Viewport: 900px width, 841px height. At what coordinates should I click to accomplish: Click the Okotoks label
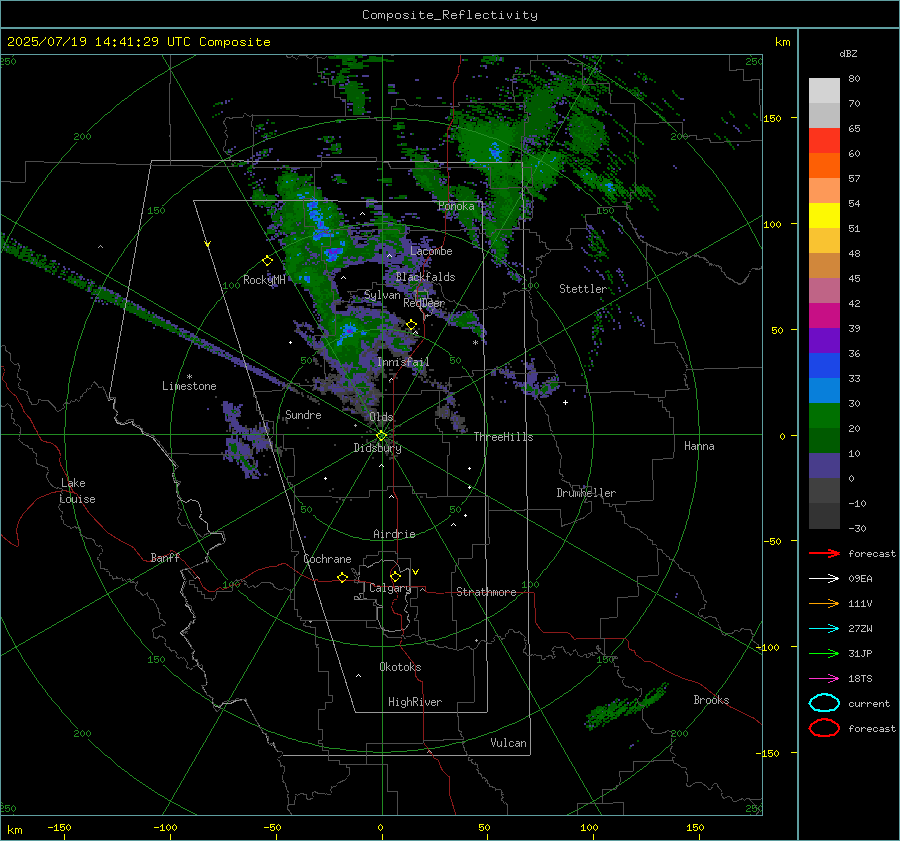400,667
